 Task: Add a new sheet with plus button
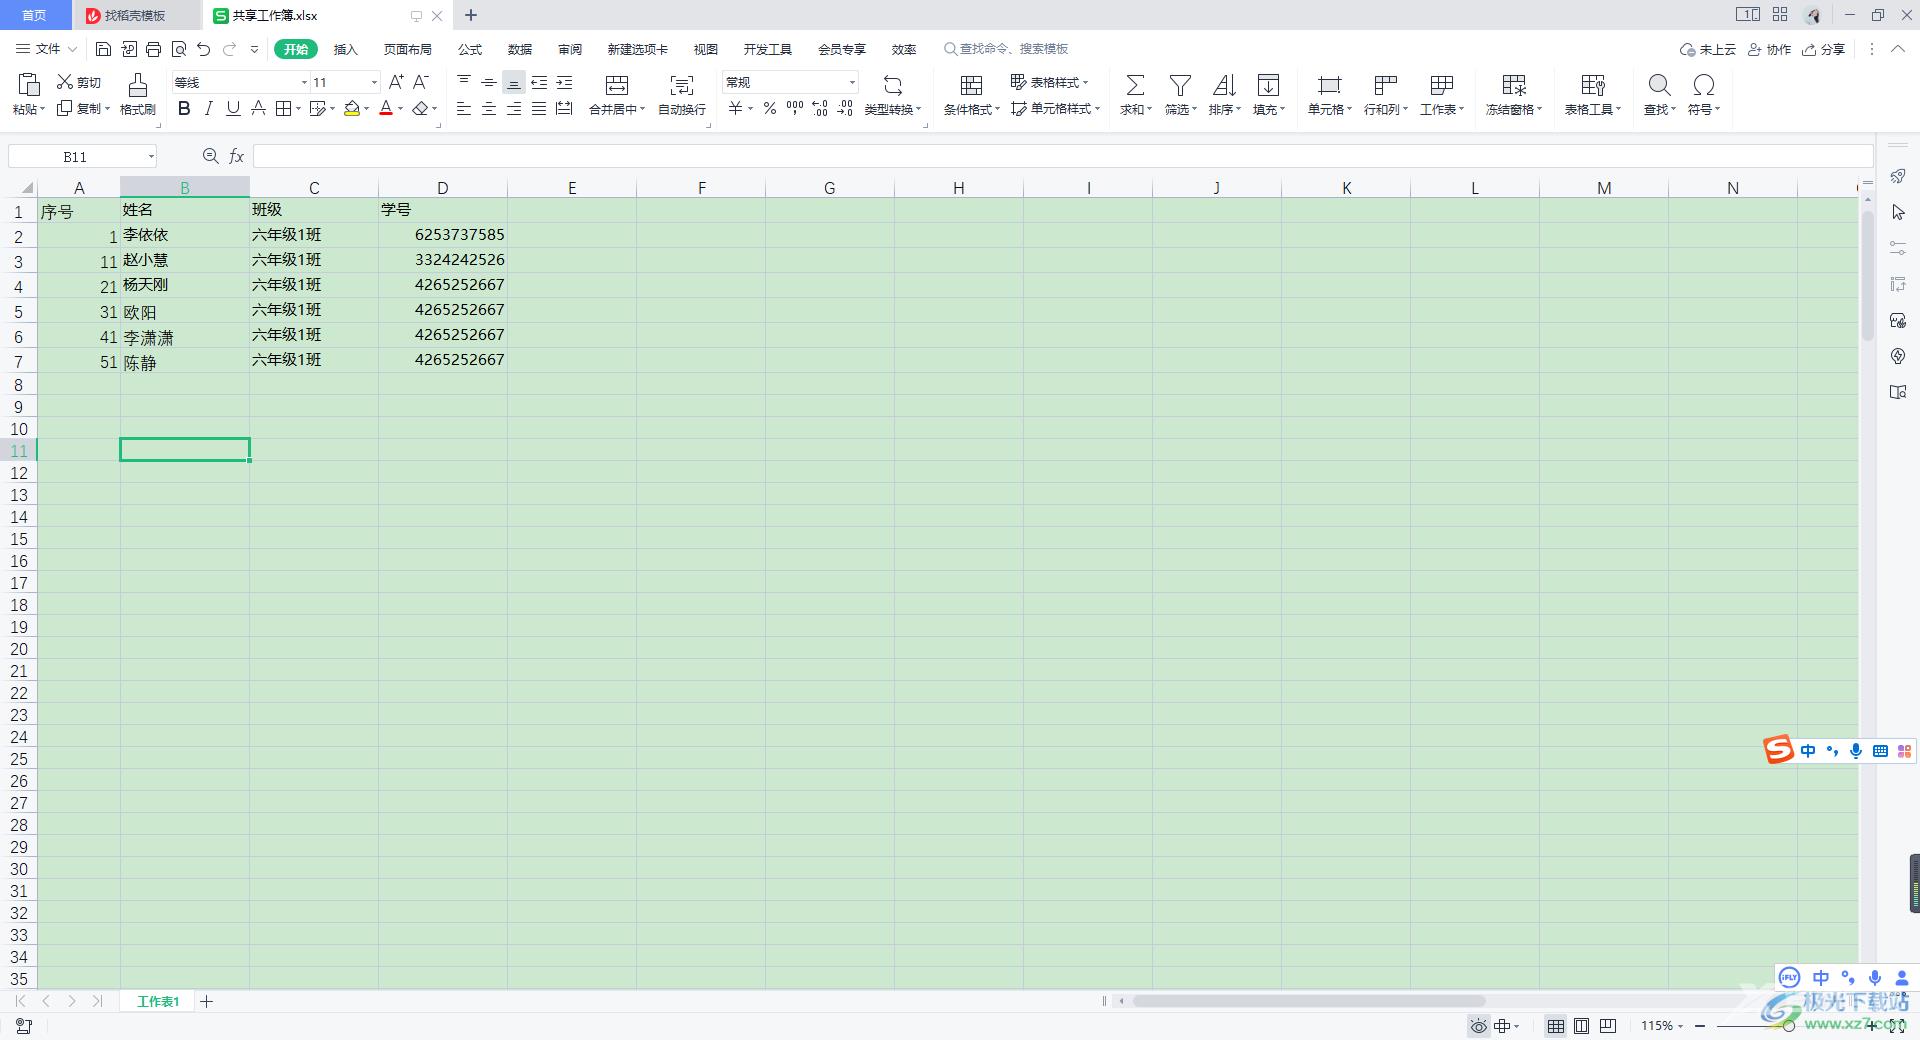207,1001
